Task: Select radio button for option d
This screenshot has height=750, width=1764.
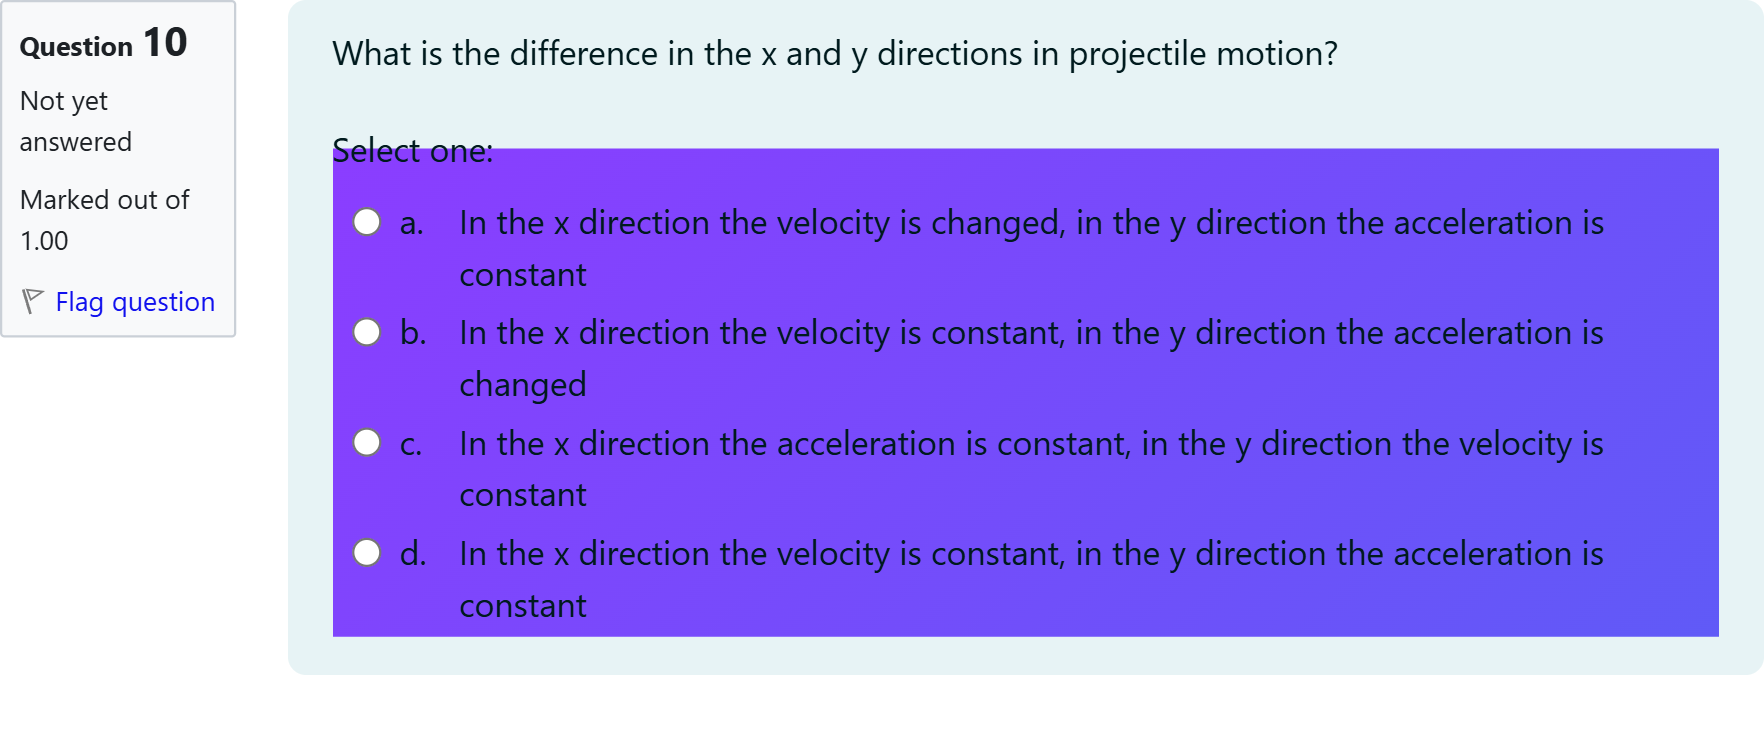Action: (368, 552)
